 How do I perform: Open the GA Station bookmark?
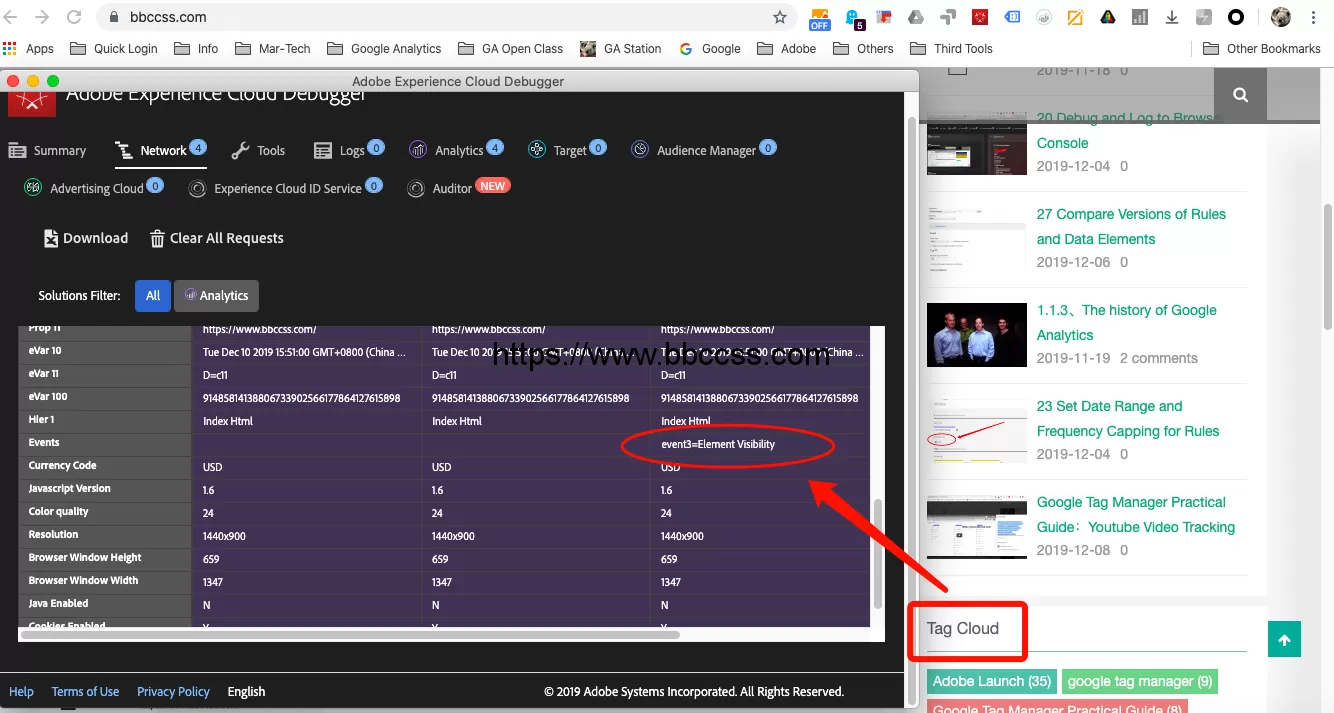click(x=621, y=48)
